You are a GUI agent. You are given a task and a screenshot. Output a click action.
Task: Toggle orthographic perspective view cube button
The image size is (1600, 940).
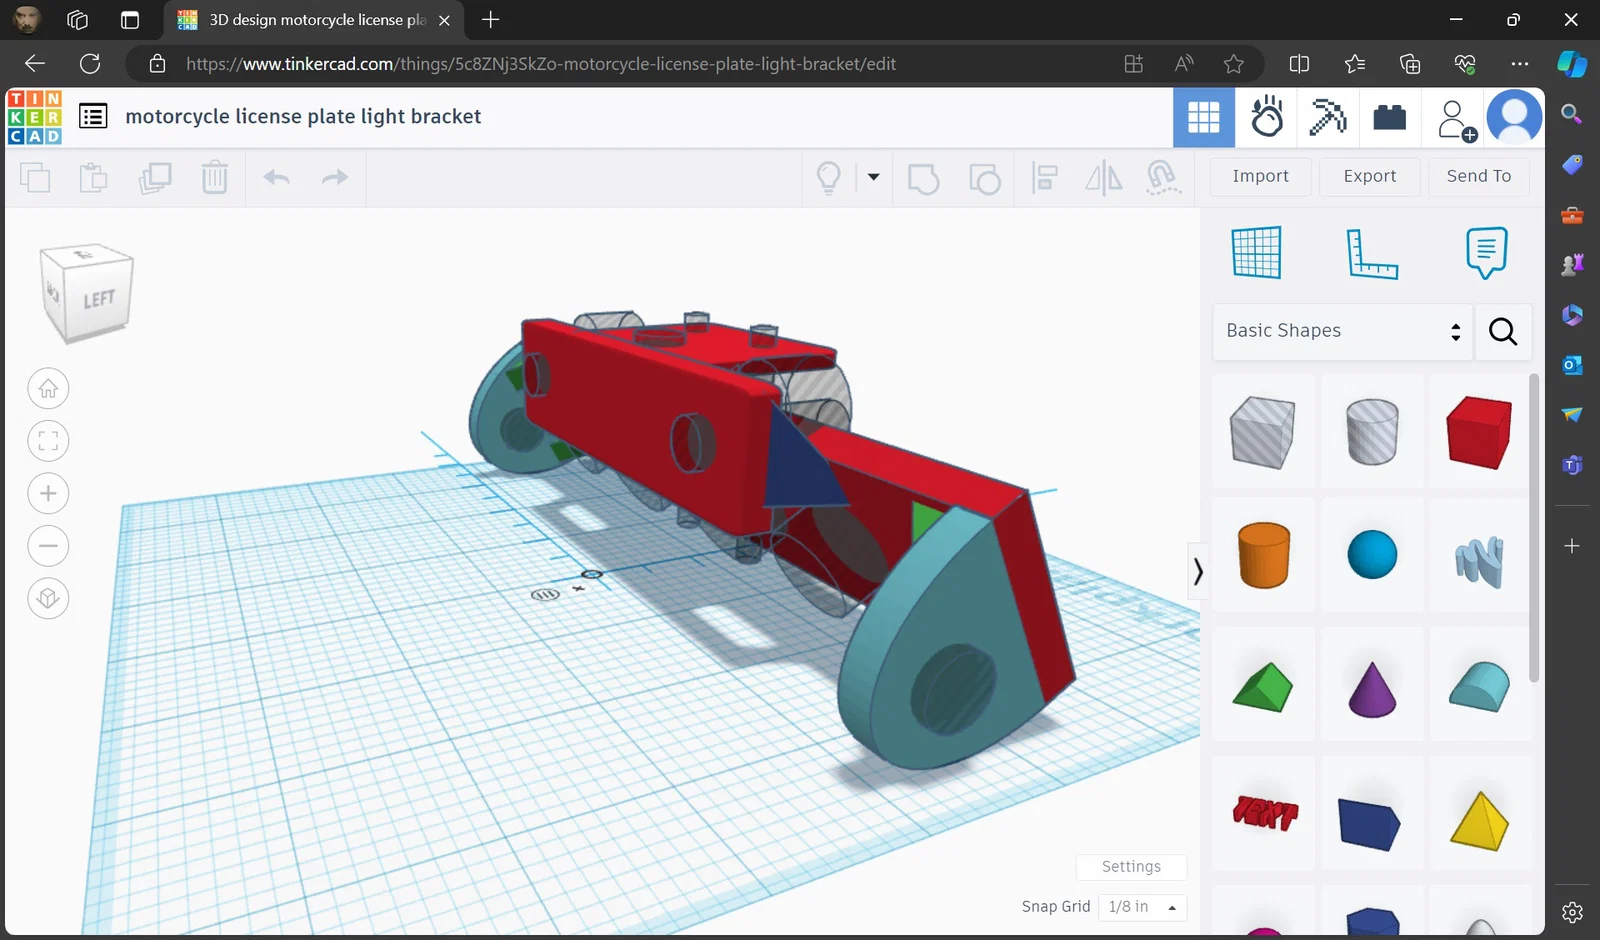pos(48,599)
